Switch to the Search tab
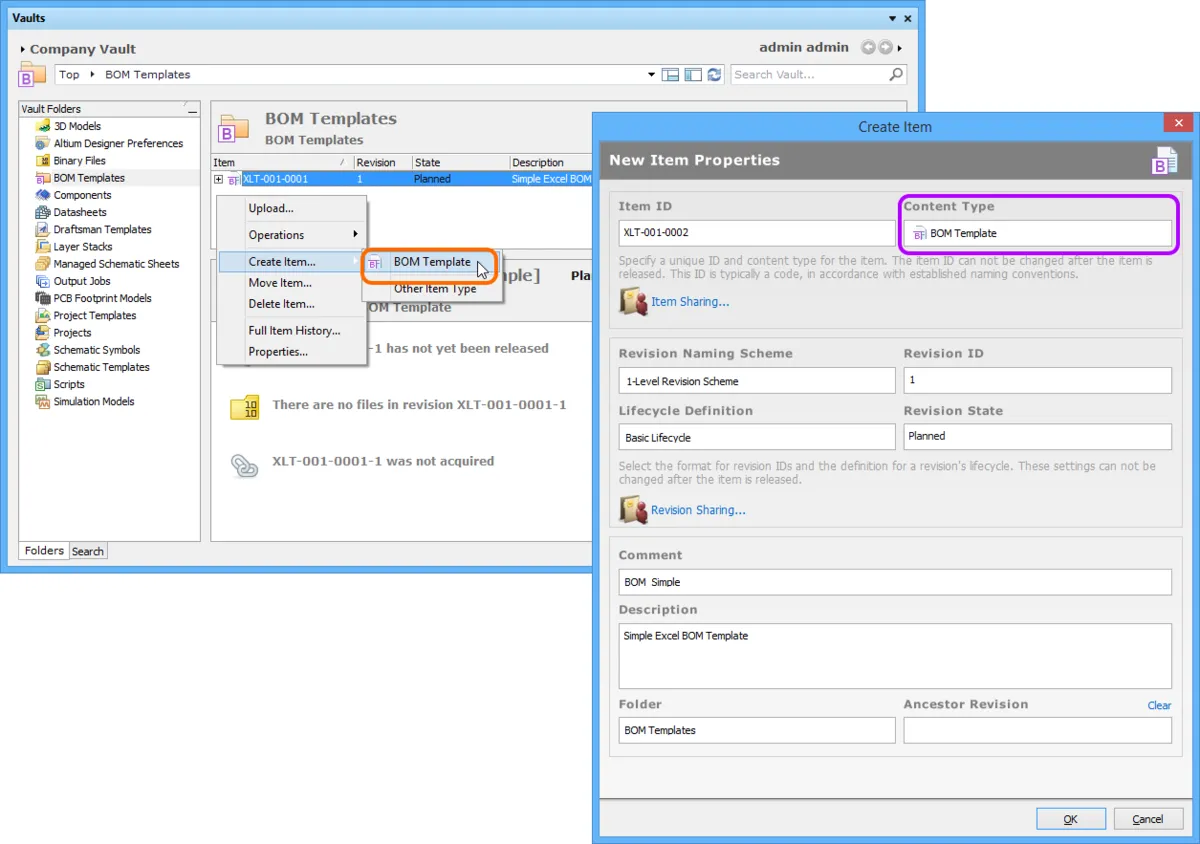The height and width of the screenshot is (844, 1200). [x=88, y=551]
